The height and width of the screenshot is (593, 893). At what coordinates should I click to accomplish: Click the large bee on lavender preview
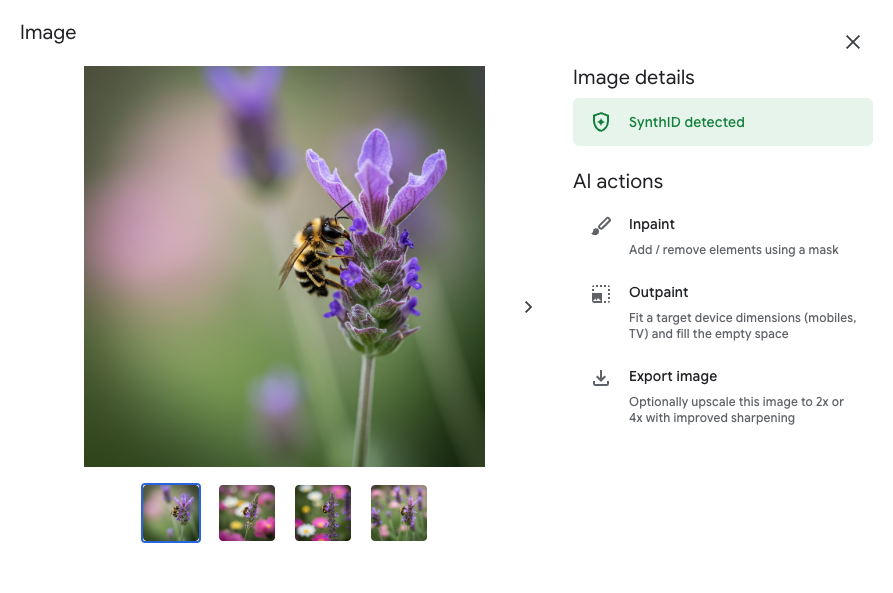(284, 267)
